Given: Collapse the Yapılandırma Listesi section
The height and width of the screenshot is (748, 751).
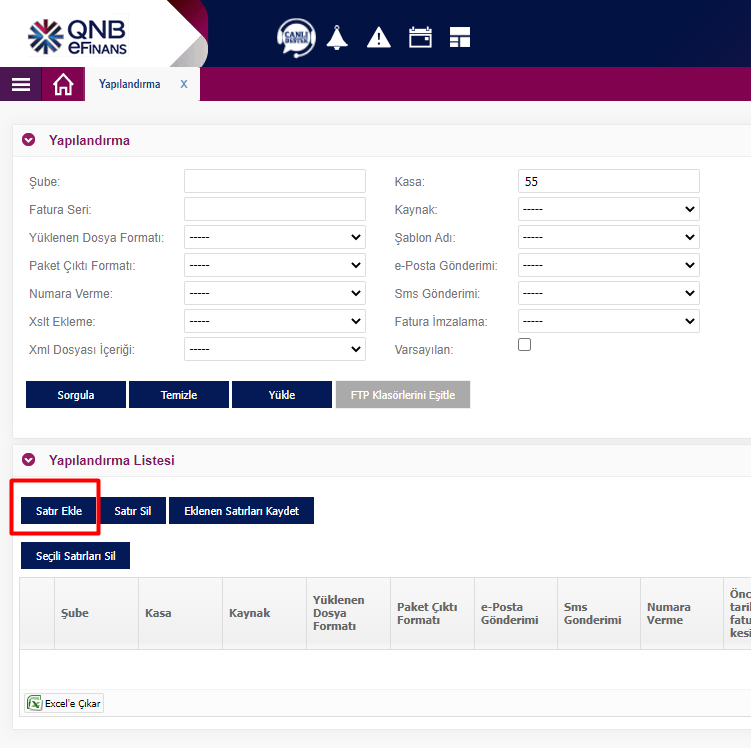Looking at the screenshot, I should click(29, 460).
